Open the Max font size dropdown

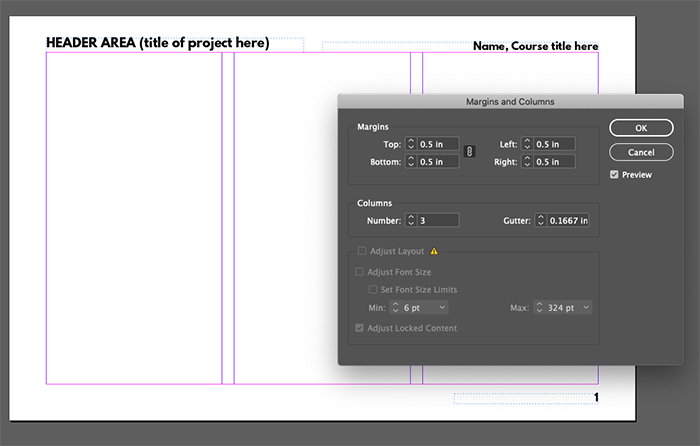[586, 308]
